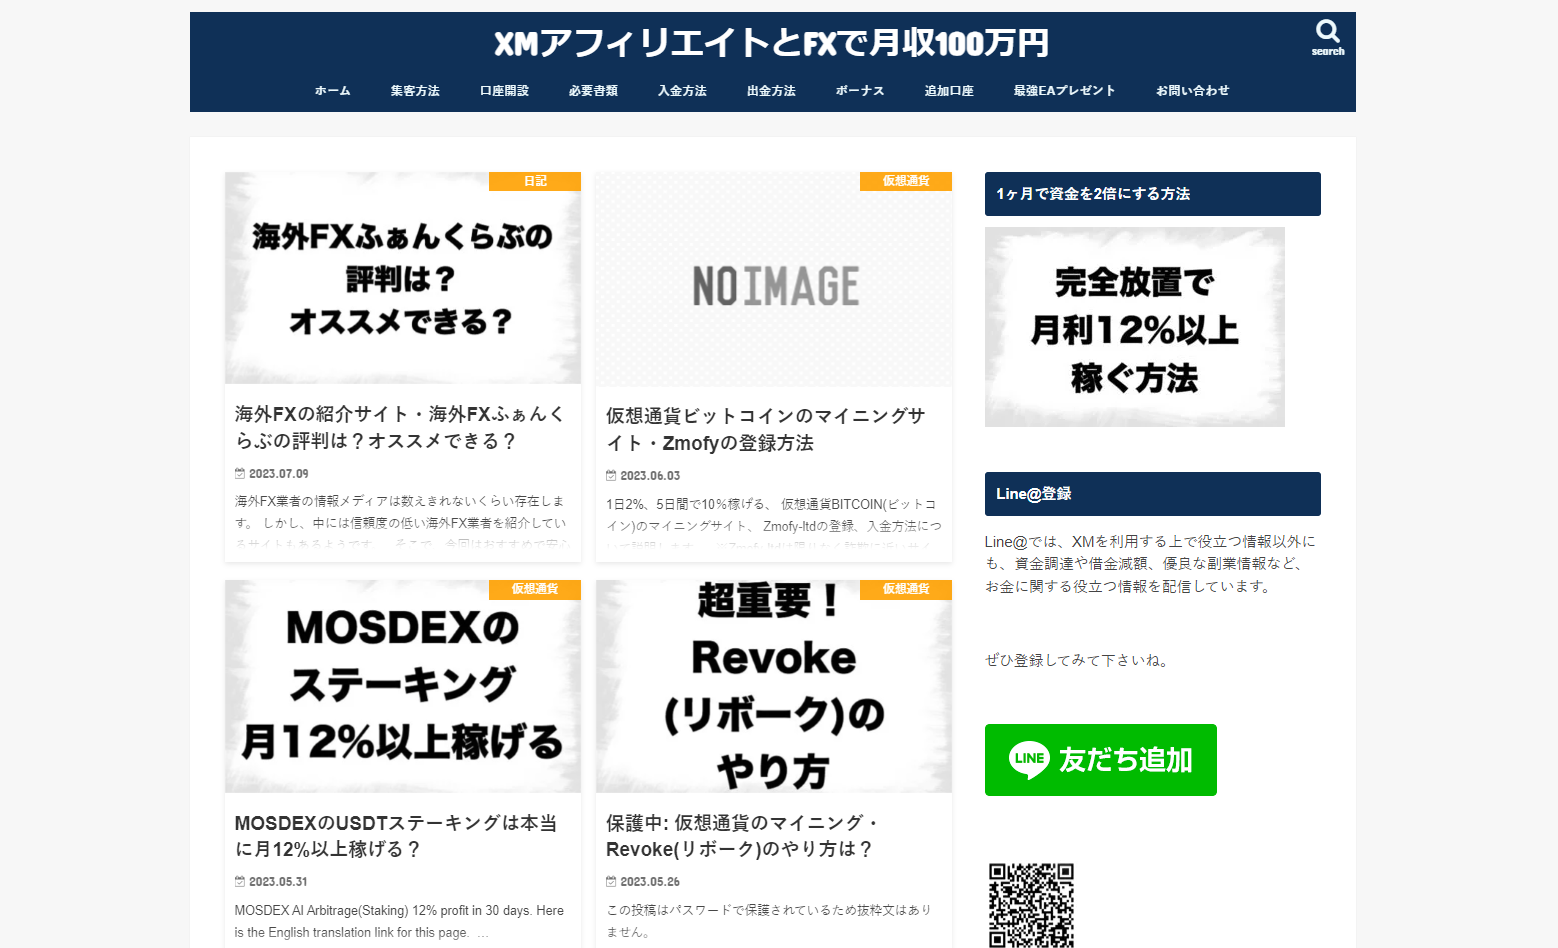1558x948 pixels.
Task: Click 仮想通貨 tag on Zmofy article
Action: (906, 181)
